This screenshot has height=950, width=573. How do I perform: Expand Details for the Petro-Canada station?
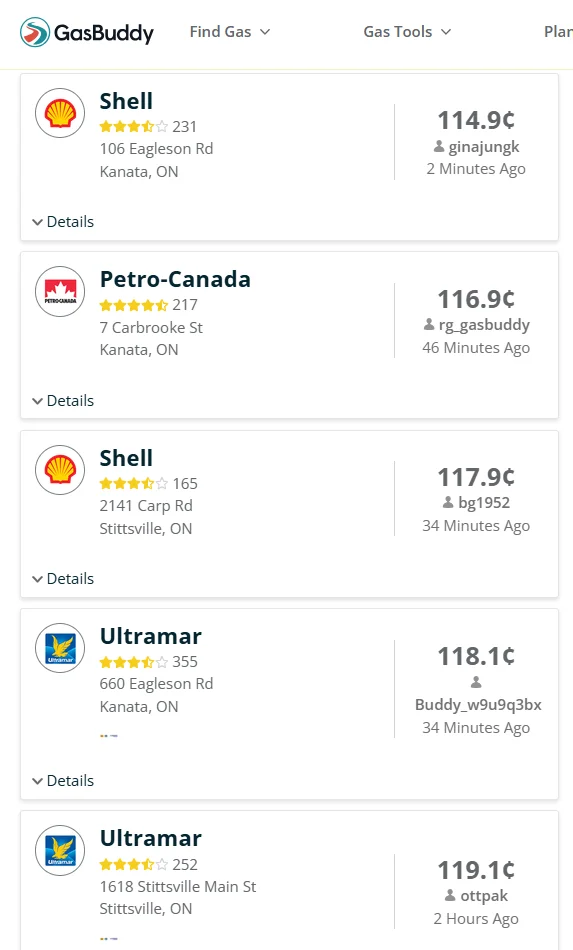coord(63,400)
